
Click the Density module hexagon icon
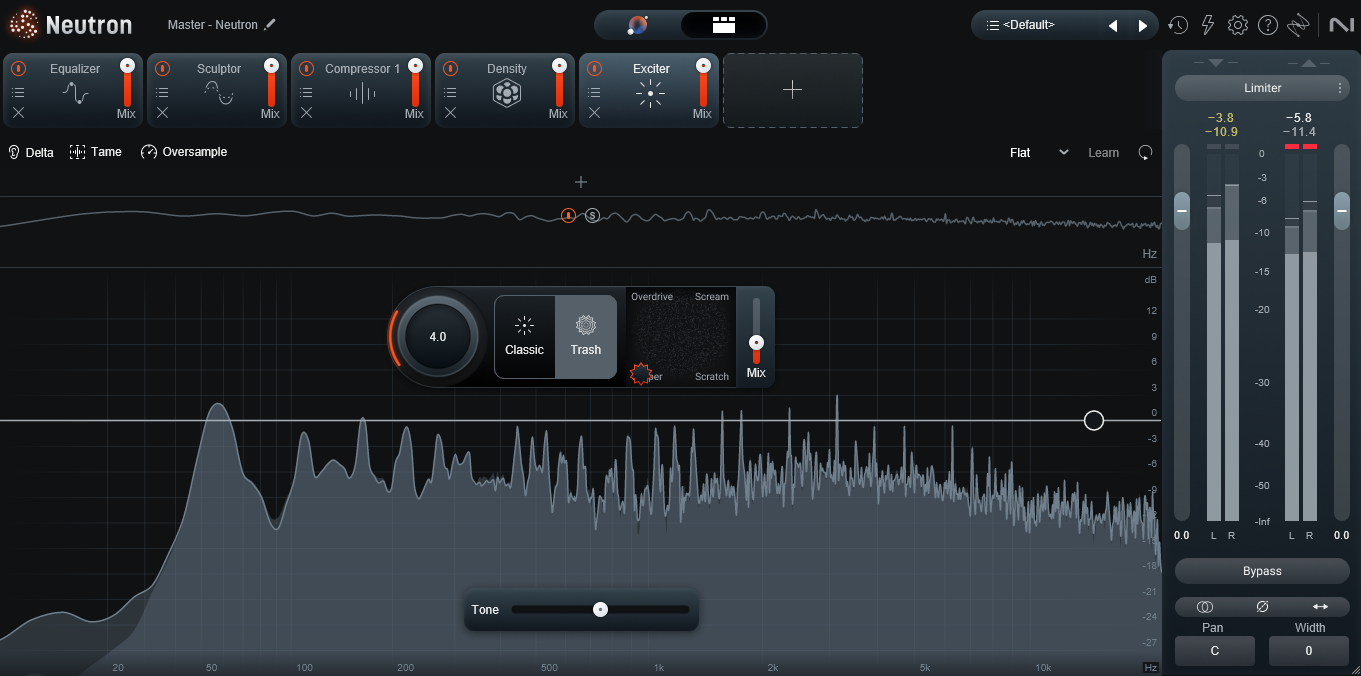tap(507, 94)
